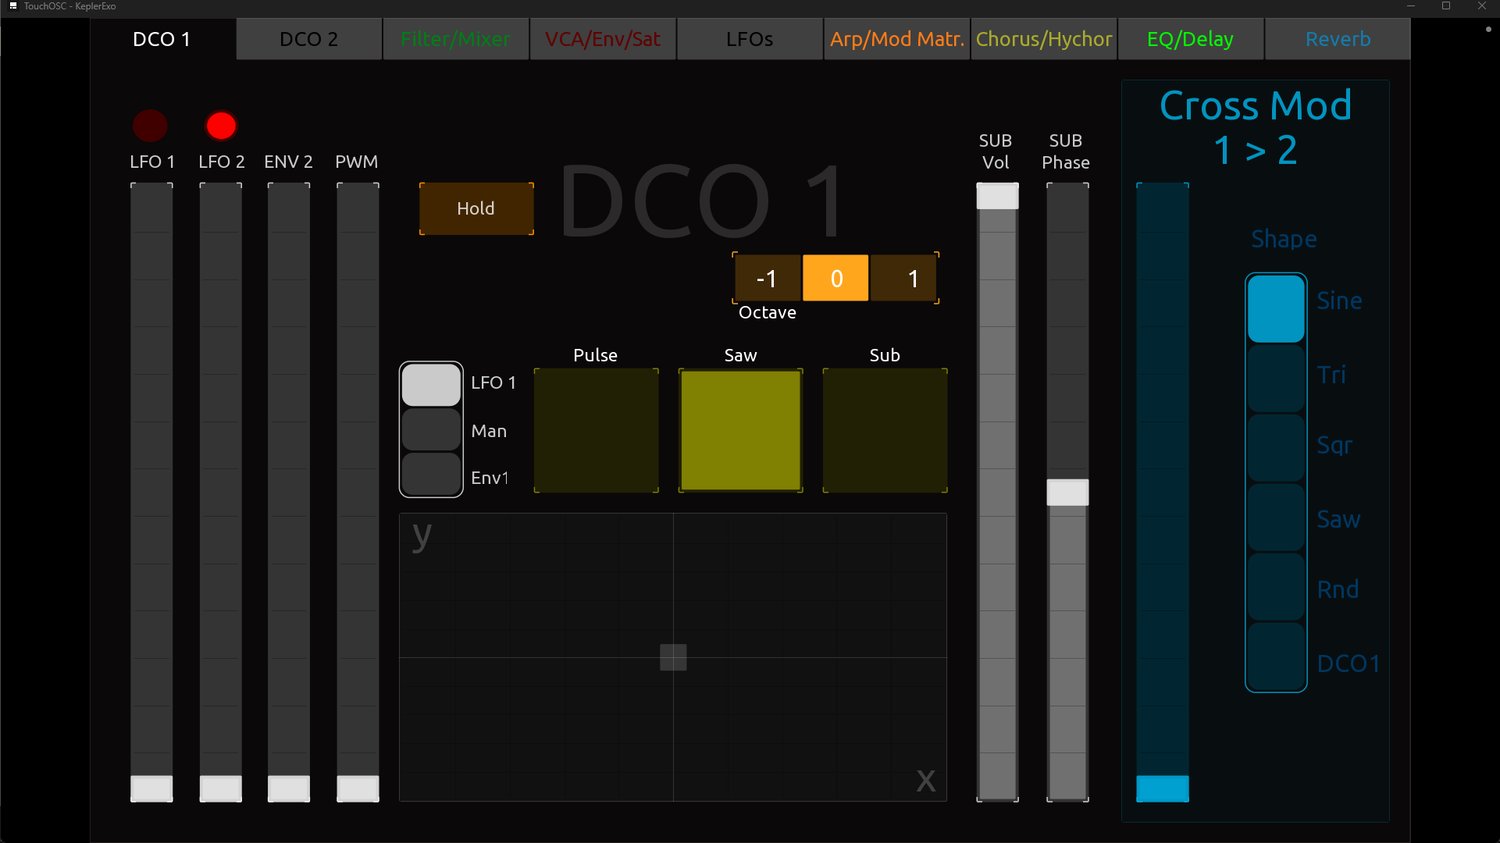
Task: Click the XY pad center cursor
Action: [673, 657]
